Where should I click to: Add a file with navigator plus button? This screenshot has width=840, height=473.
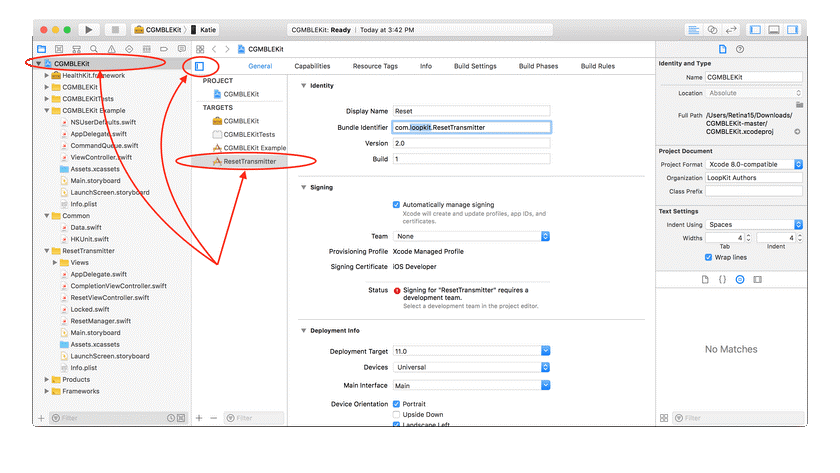click(x=41, y=418)
